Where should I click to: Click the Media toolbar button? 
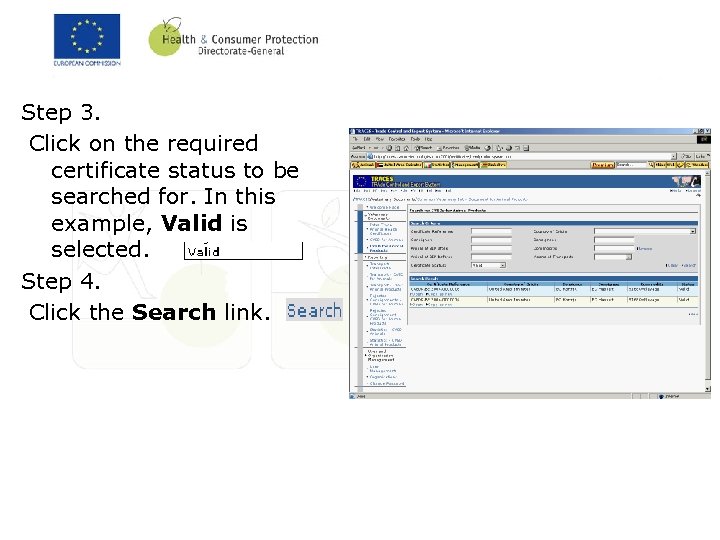[x=472, y=148]
